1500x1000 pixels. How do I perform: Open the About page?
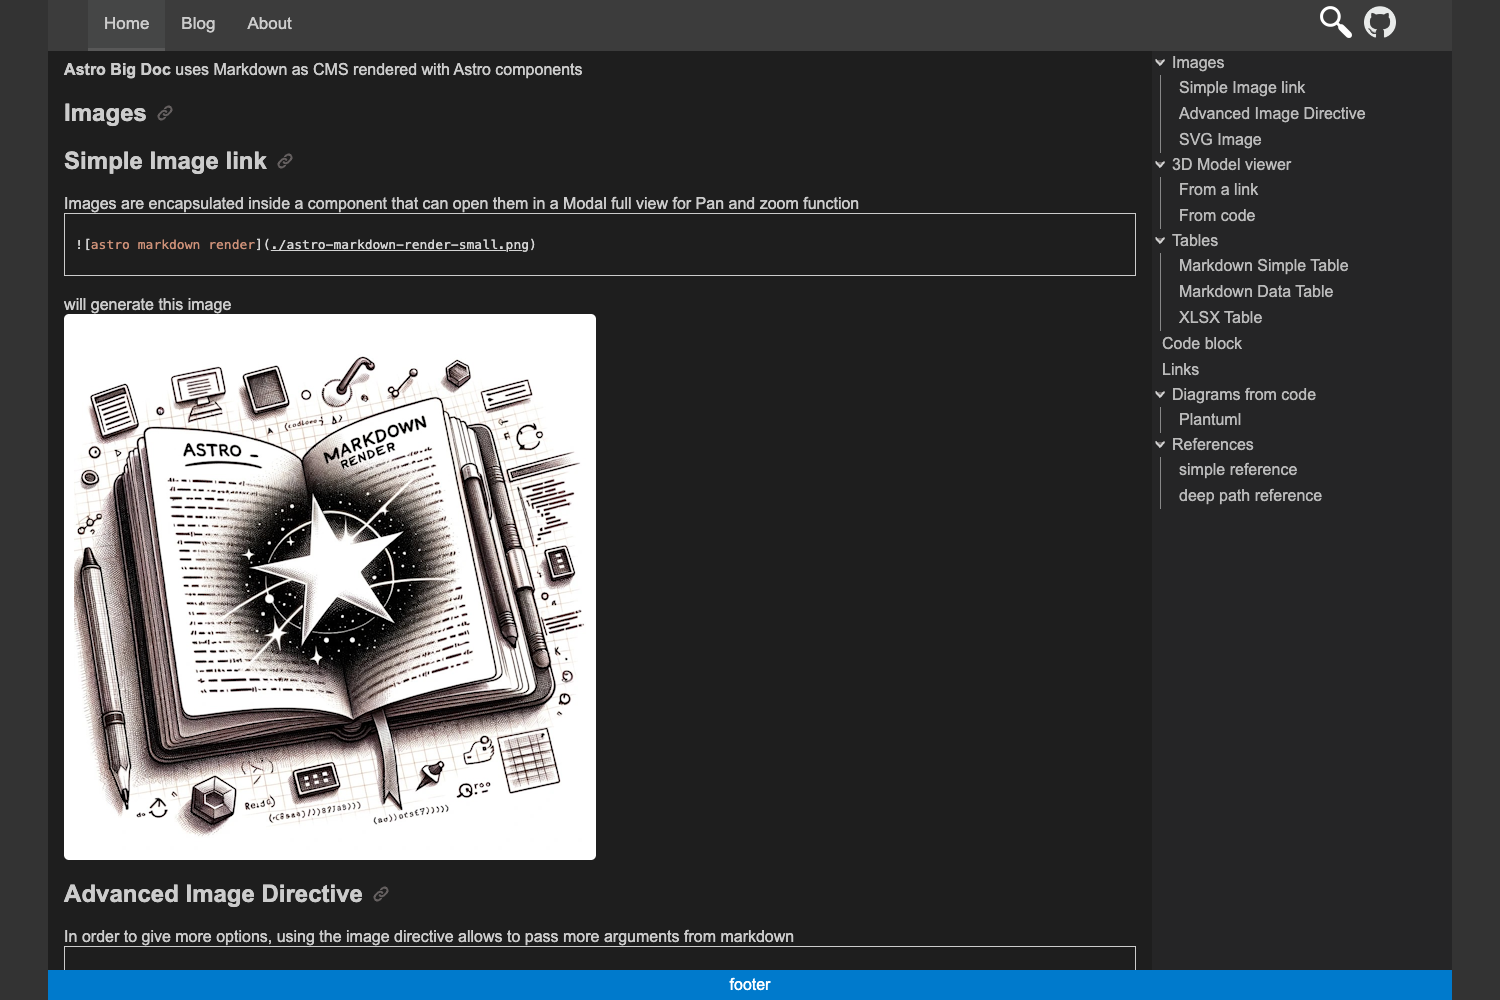268,23
